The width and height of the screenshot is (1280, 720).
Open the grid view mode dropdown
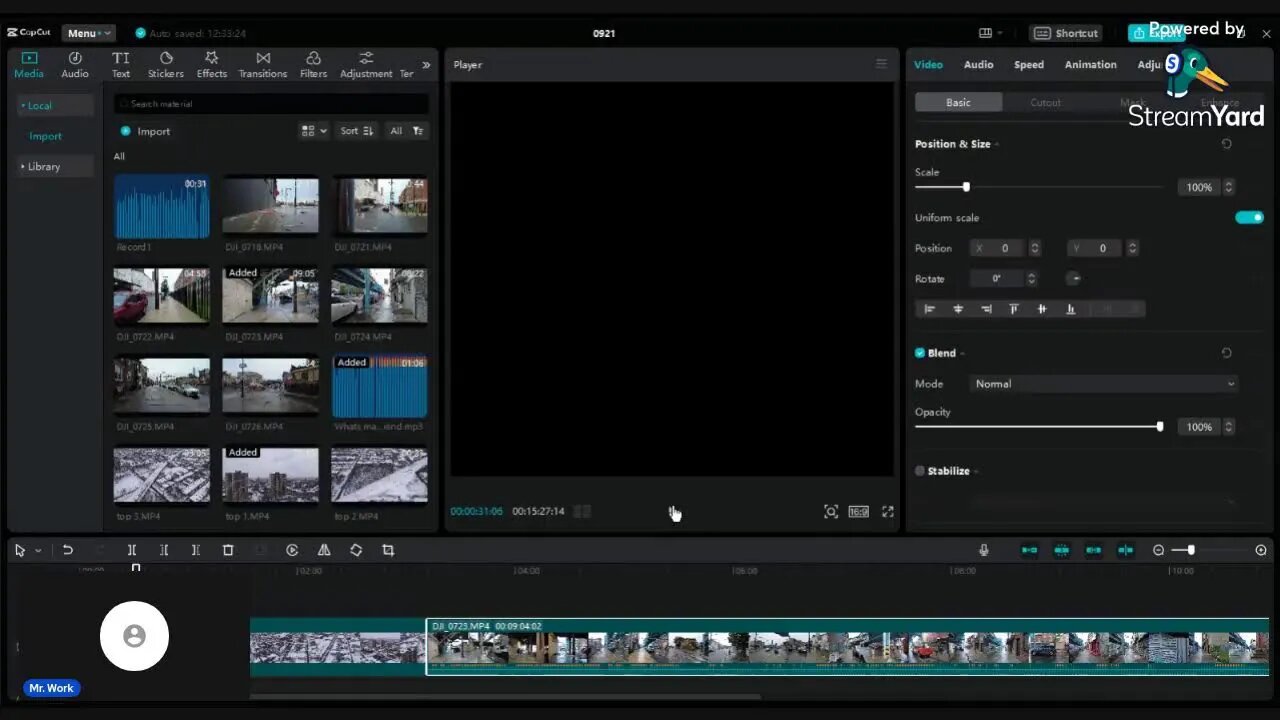(x=313, y=131)
